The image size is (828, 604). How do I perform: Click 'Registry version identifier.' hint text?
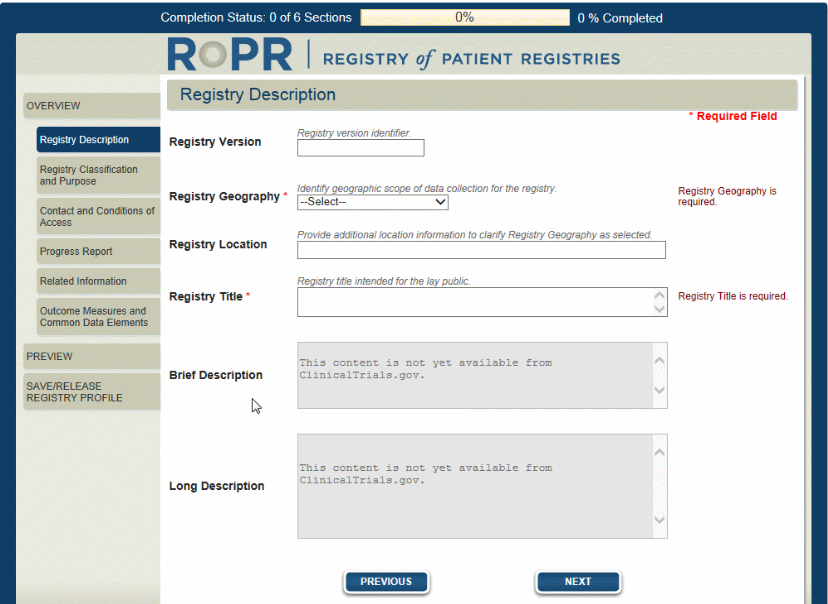(x=354, y=133)
